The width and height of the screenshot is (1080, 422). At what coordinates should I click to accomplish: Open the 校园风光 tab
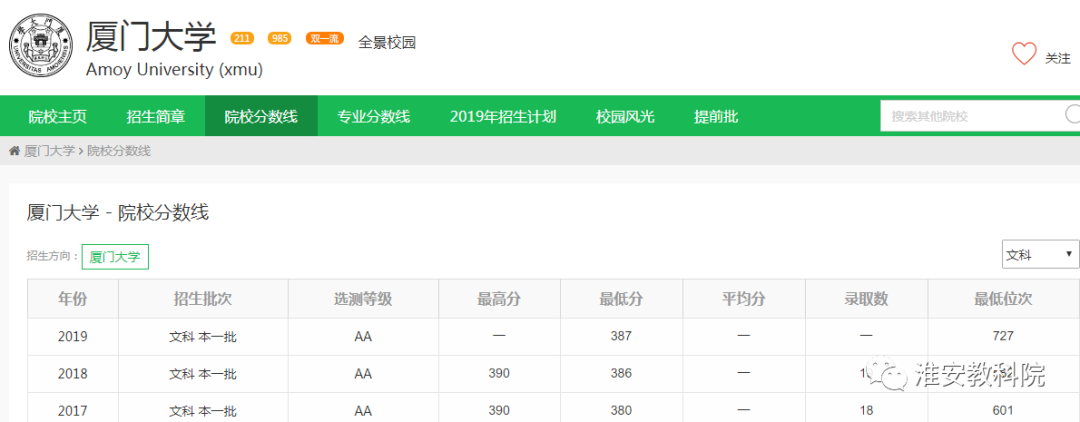[625, 116]
